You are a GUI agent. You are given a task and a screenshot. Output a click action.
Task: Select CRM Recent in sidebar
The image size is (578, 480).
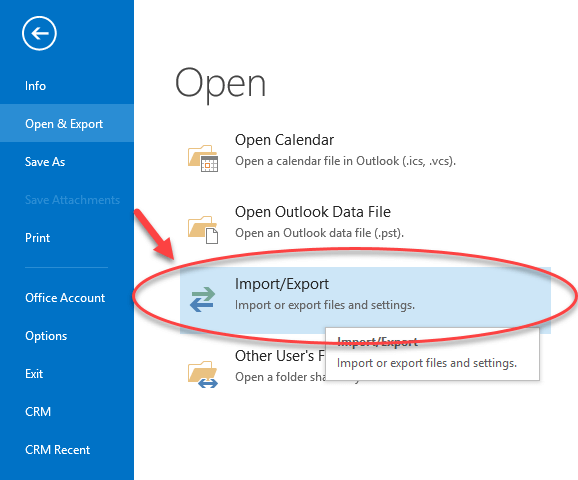[58, 450]
